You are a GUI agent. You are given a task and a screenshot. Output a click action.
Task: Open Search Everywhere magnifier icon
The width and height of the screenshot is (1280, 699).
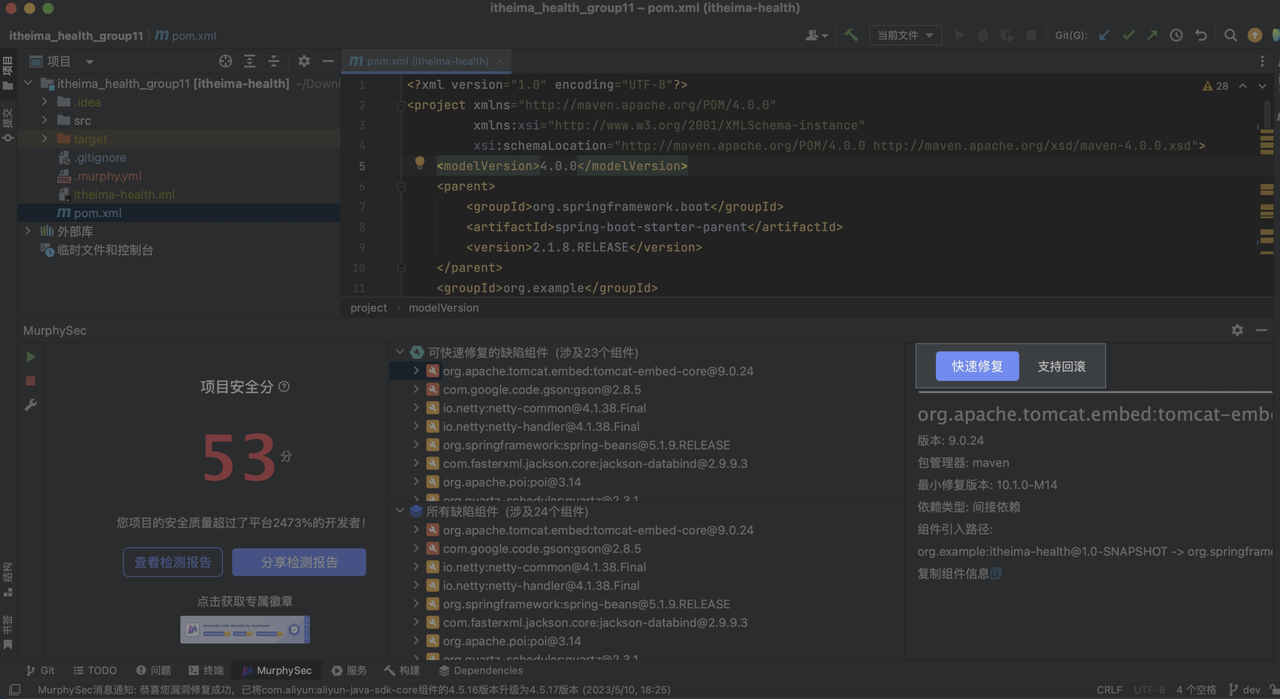point(1231,35)
